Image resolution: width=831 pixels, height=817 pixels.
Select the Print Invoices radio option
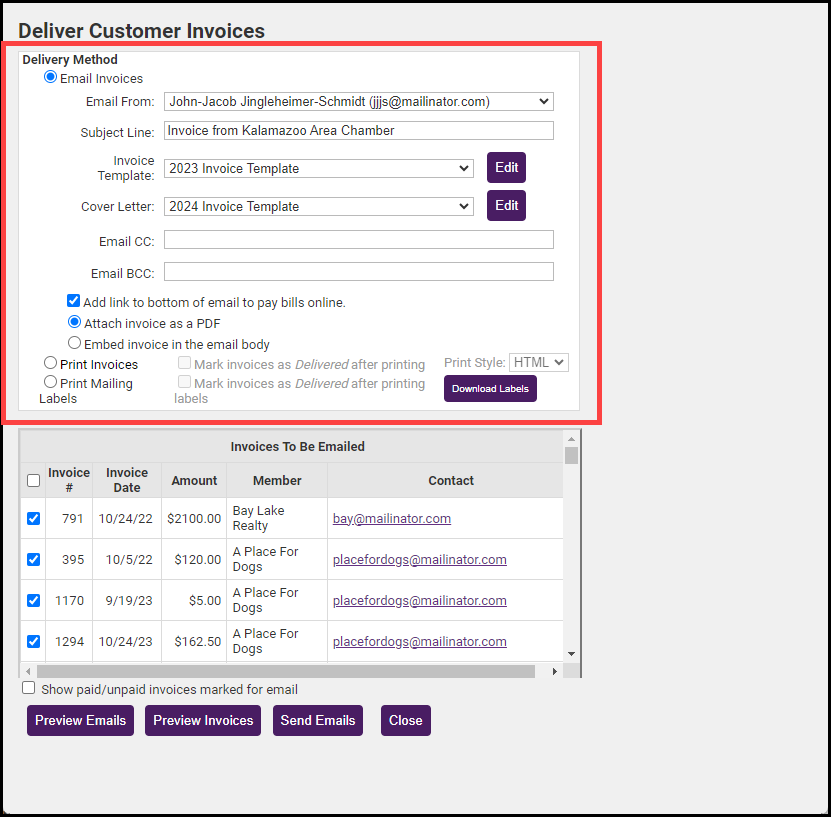click(51, 364)
